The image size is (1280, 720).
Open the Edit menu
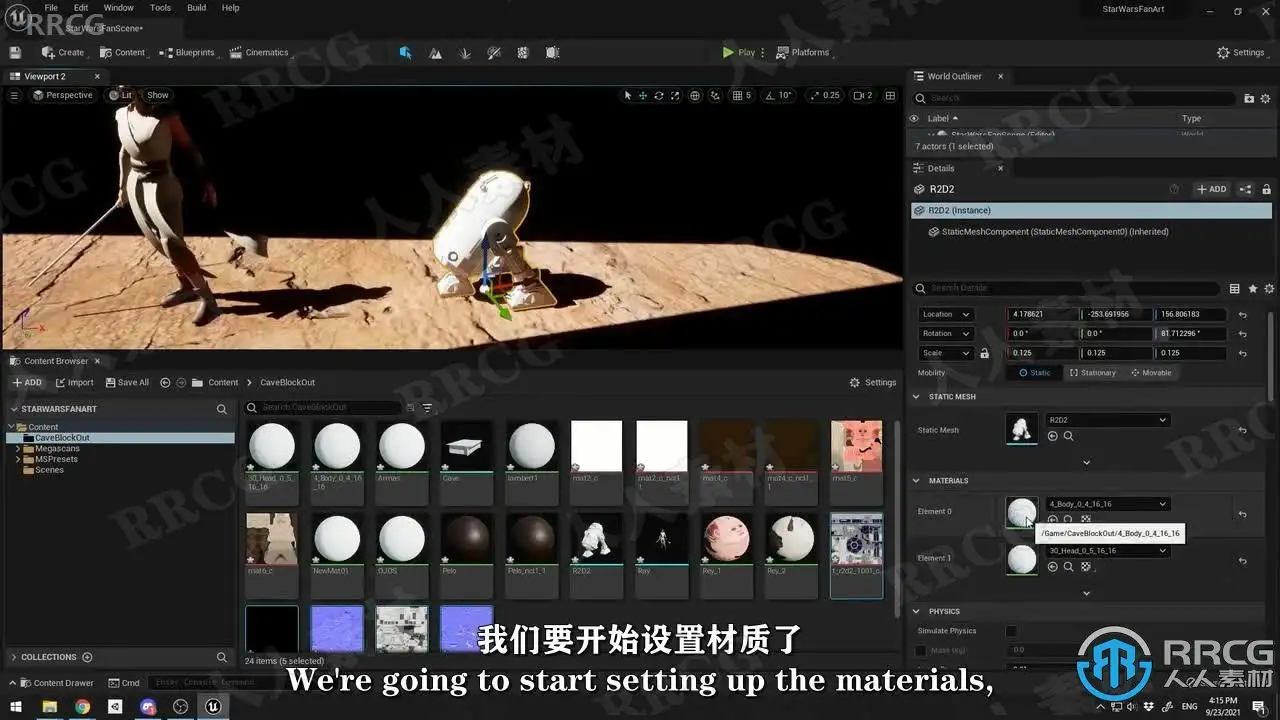pos(81,8)
